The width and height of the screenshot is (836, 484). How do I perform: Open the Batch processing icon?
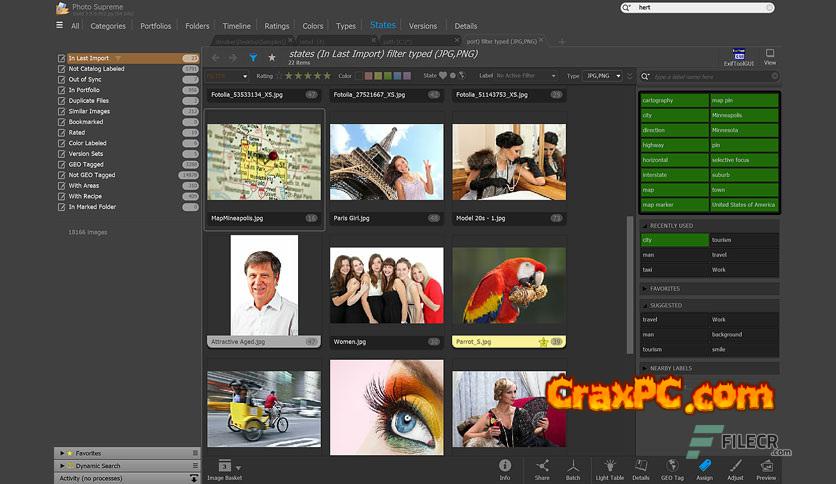coord(573,467)
